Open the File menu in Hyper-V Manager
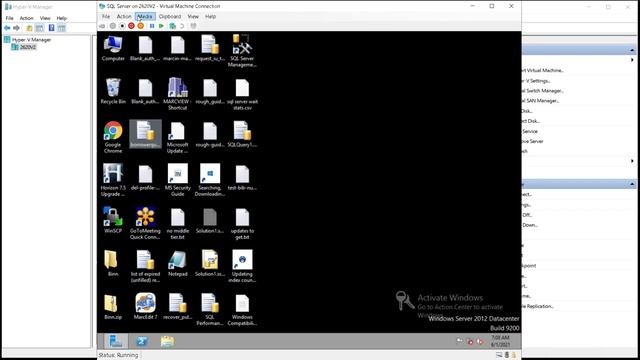640x360 pixels. click(9, 18)
